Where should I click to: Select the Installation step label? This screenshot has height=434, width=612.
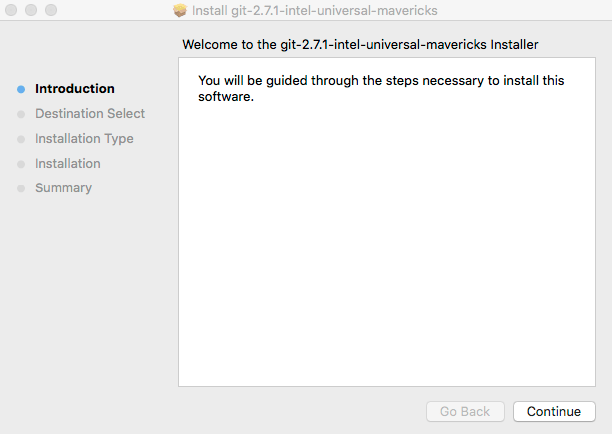pos(68,164)
